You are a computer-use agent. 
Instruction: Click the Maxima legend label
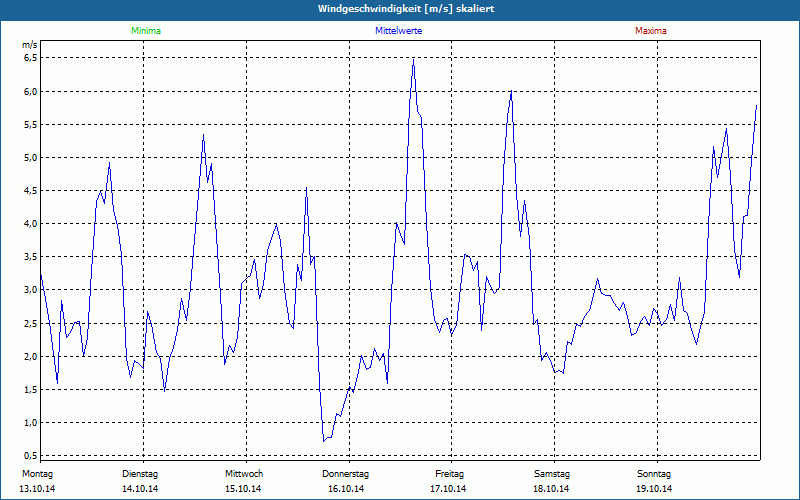point(651,31)
